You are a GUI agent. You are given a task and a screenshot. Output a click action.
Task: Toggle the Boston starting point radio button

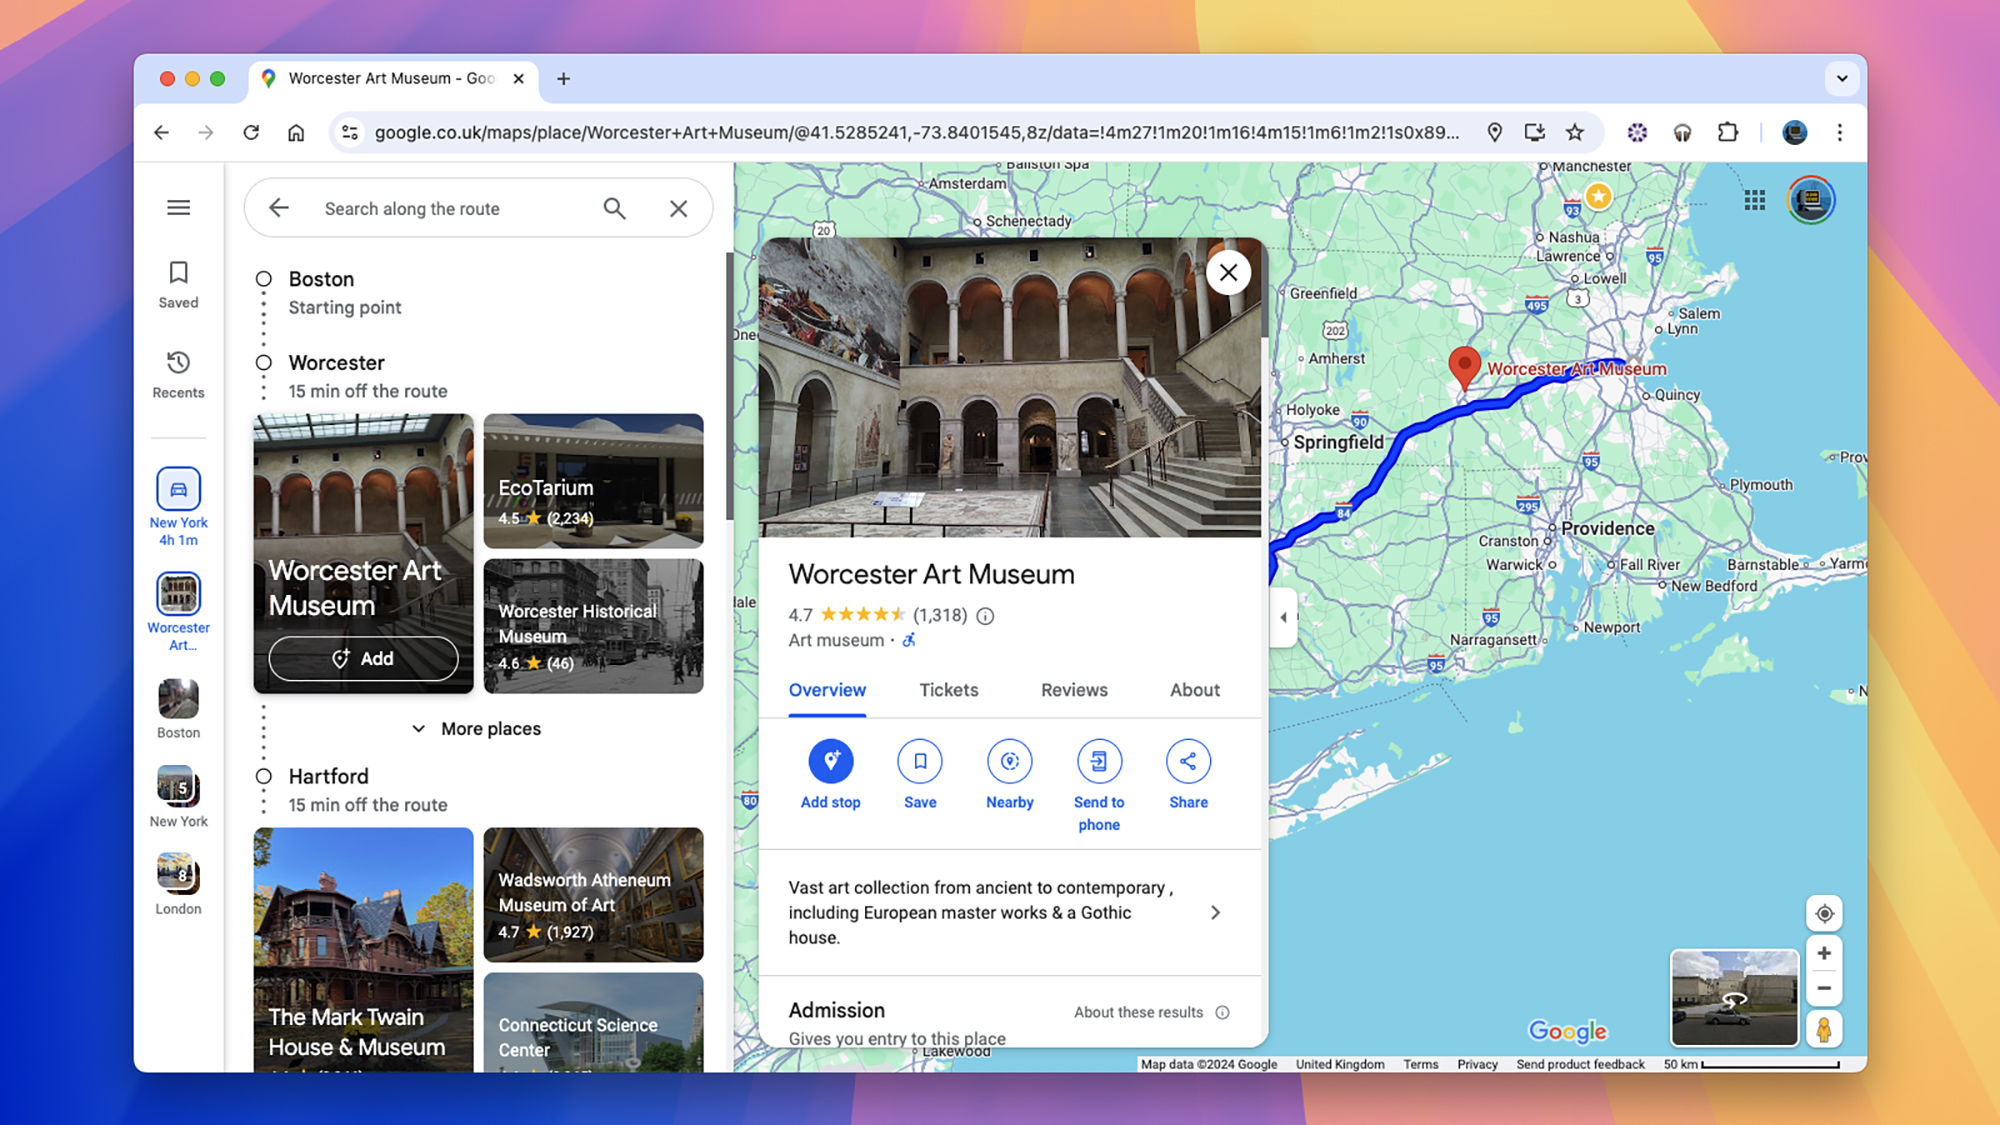tap(262, 279)
